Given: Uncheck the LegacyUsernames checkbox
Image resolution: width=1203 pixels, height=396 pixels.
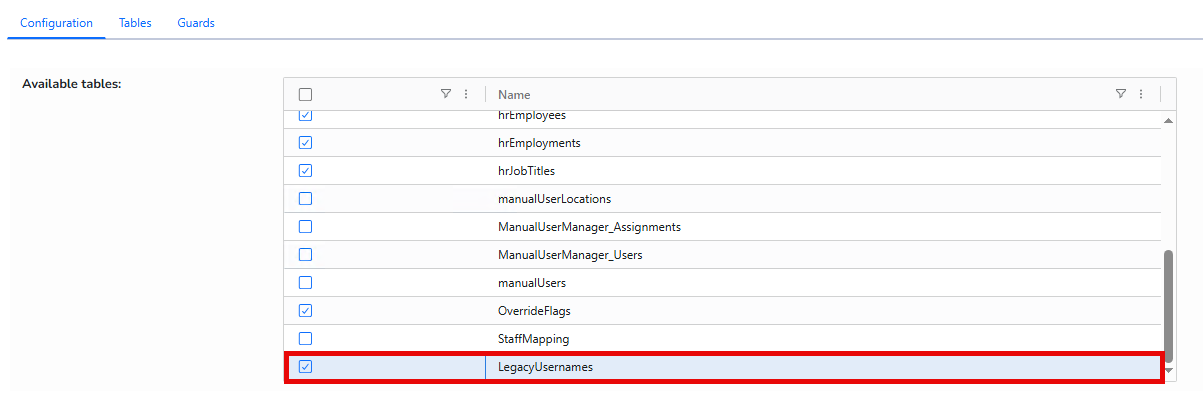Looking at the screenshot, I should (x=306, y=367).
